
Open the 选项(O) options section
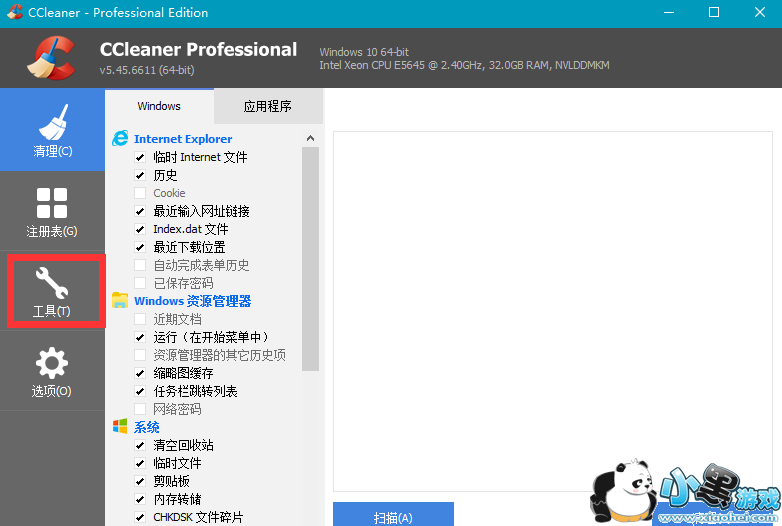(x=52, y=371)
